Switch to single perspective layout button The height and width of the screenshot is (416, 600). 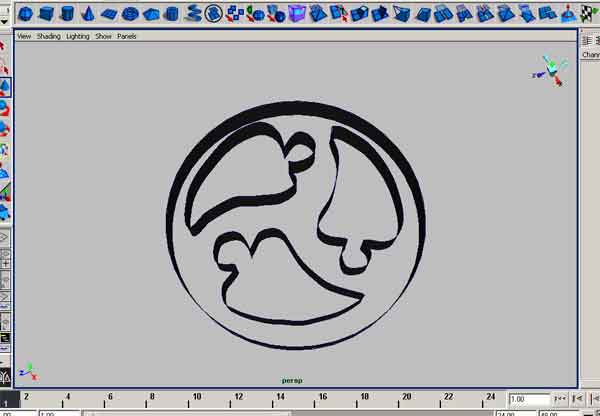[x=5, y=237]
